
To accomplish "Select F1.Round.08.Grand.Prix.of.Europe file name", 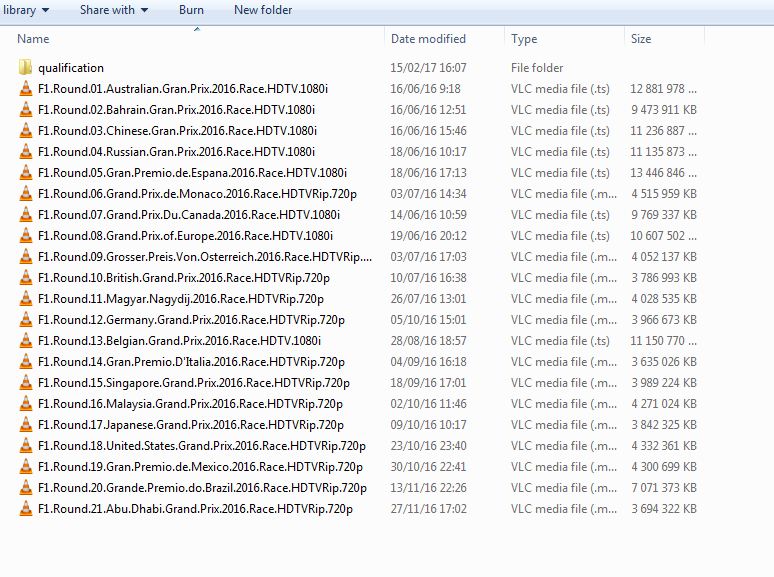I will [x=185, y=236].
